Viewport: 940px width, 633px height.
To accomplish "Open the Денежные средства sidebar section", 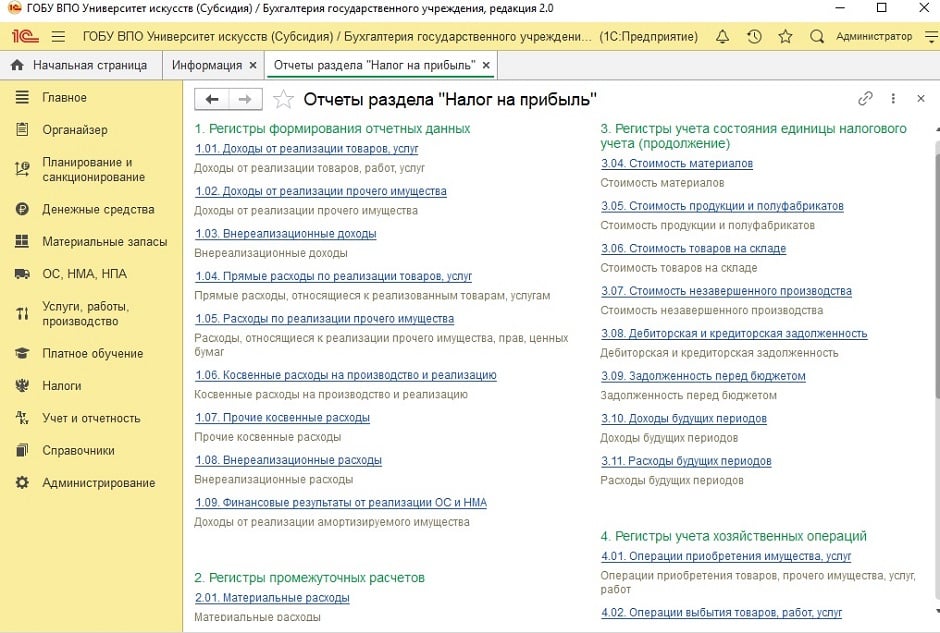I will click(x=98, y=210).
